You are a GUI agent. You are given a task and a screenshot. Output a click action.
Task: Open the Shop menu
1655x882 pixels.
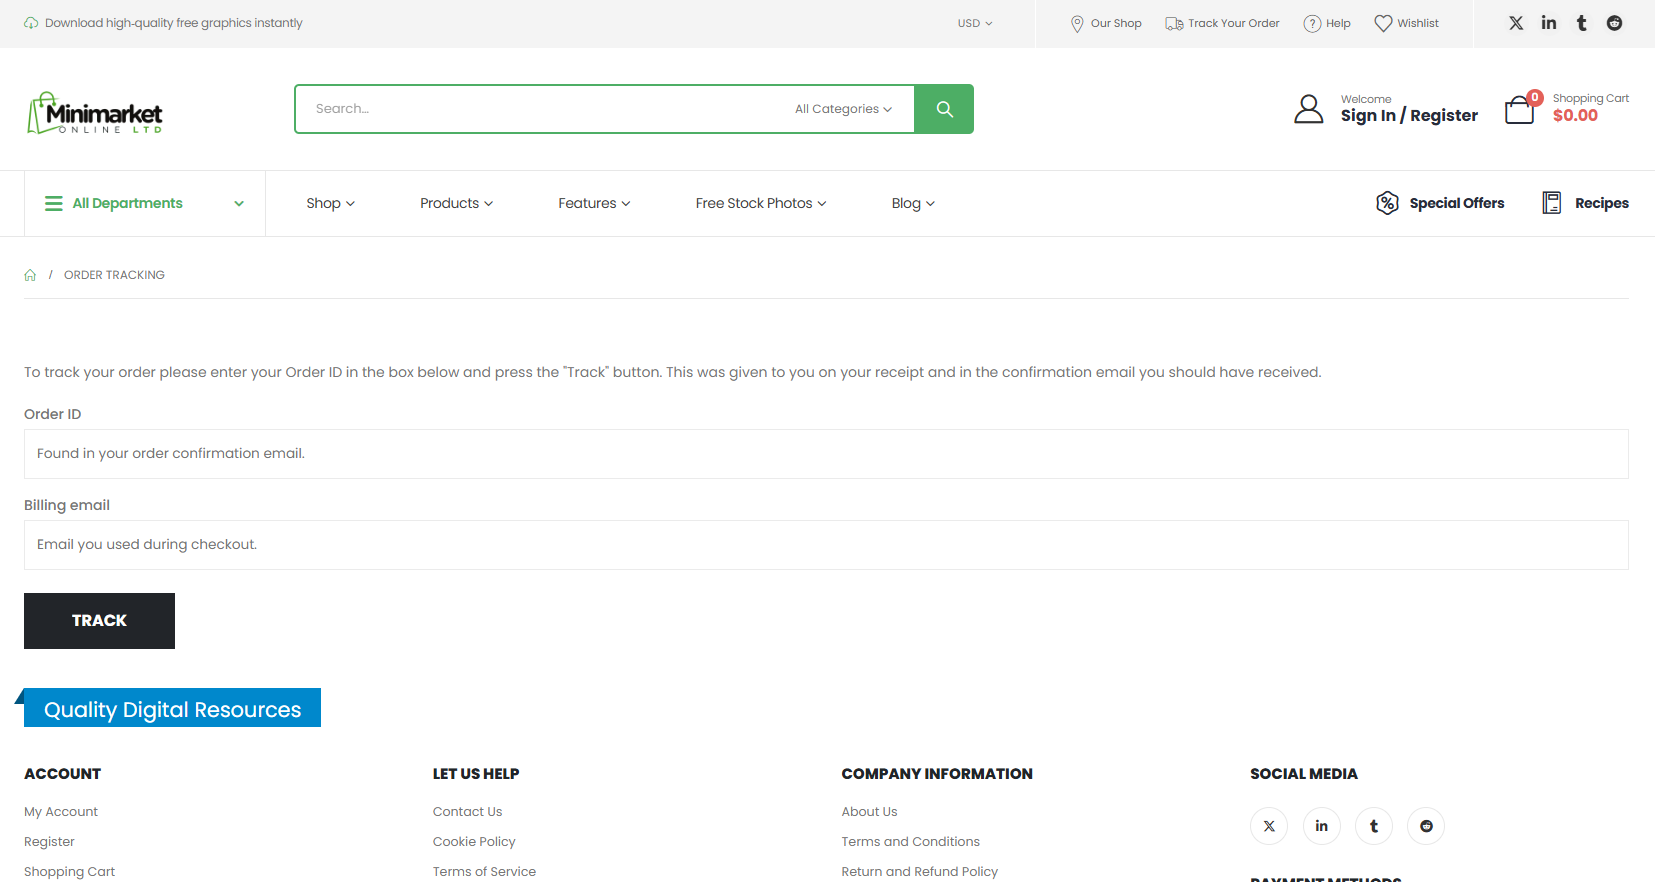click(330, 203)
